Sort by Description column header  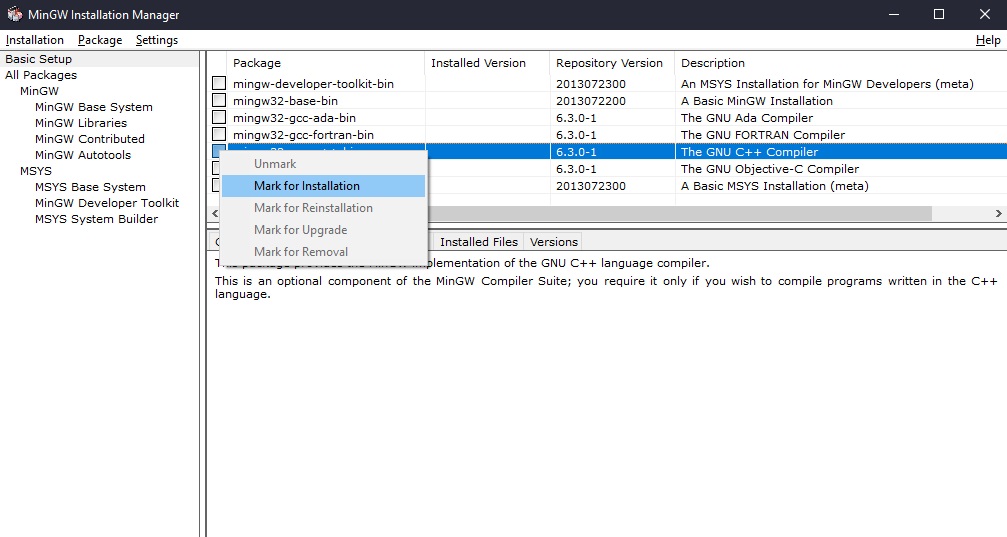841,63
